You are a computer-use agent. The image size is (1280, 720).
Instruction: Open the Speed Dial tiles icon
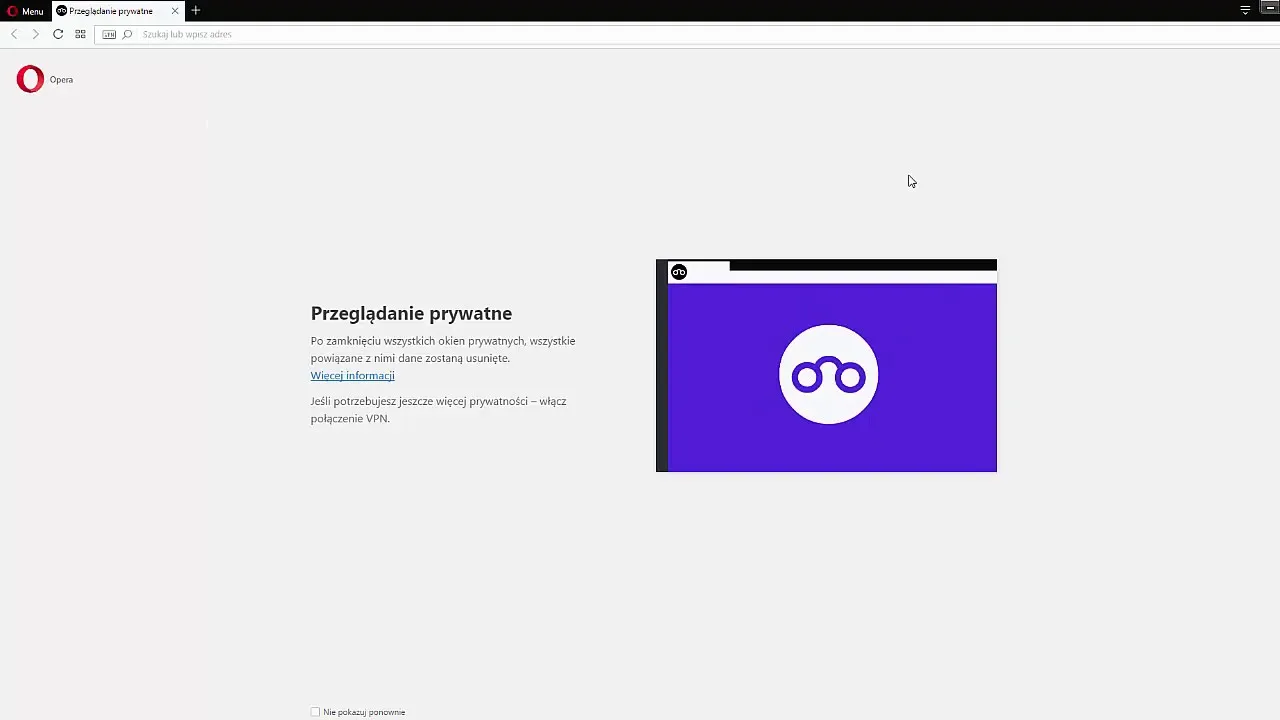pyautogui.click(x=80, y=34)
